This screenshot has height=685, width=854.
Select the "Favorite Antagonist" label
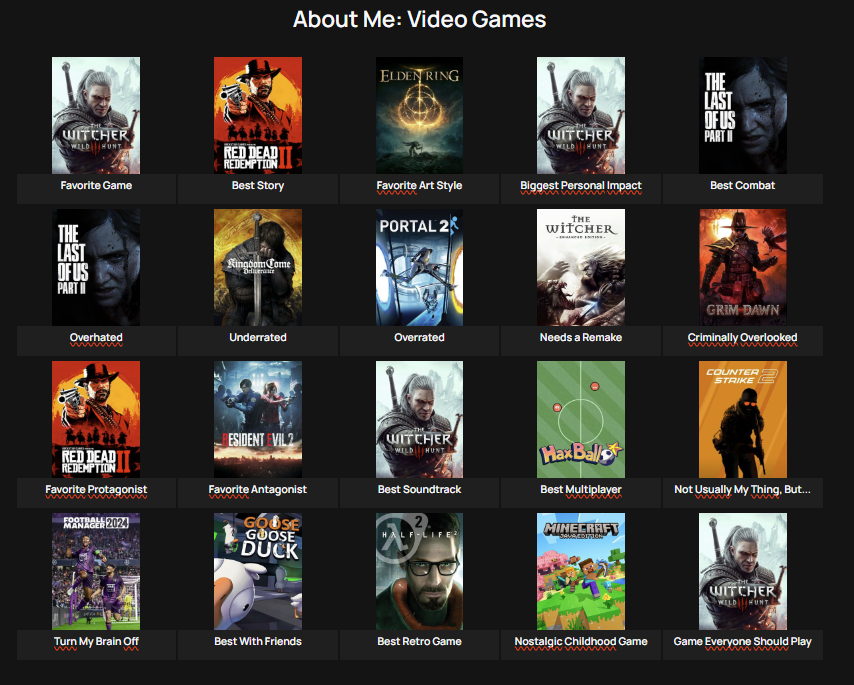[258, 489]
